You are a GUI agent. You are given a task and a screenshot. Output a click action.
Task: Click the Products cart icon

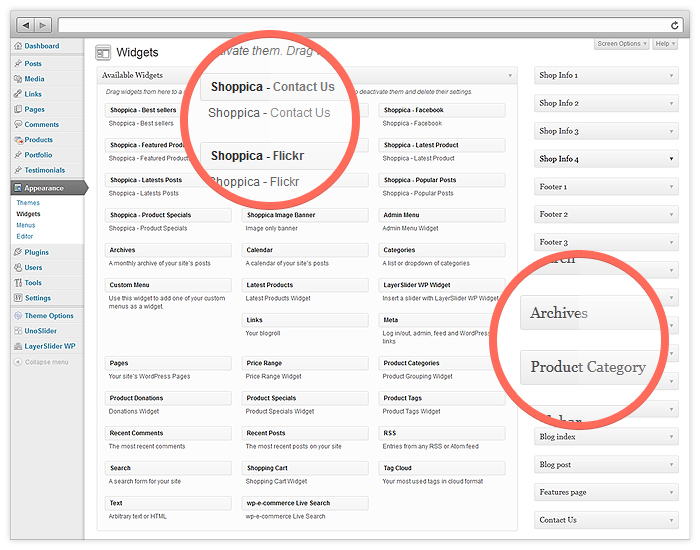coord(18,140)
